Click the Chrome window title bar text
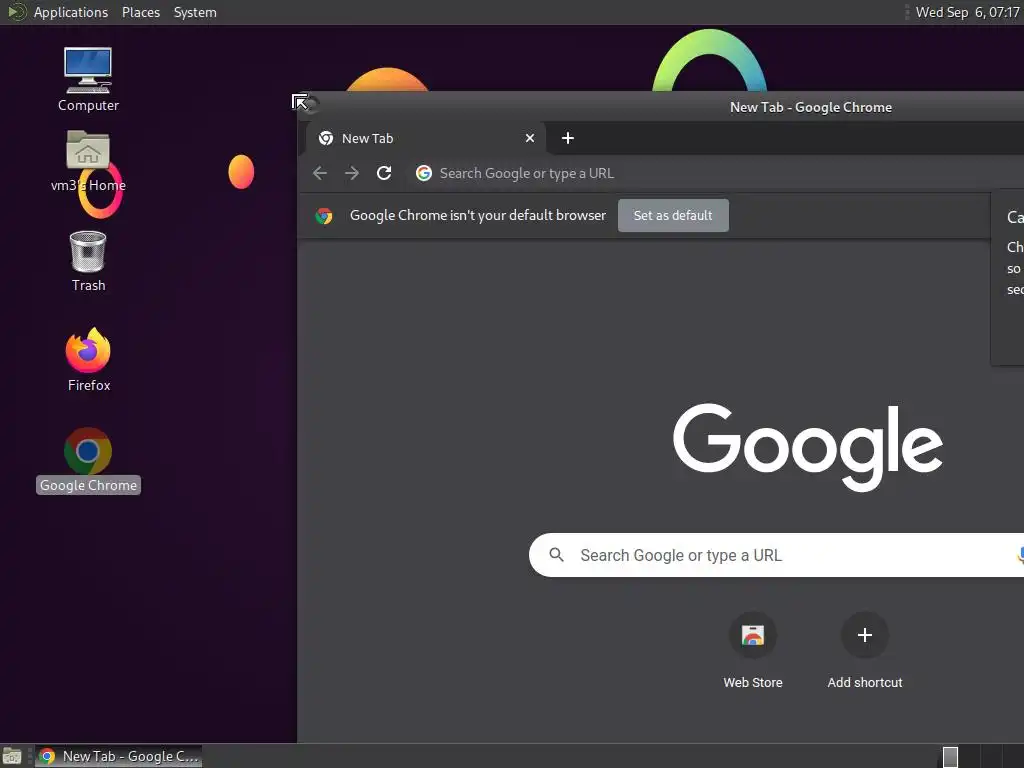This screenshot has height=768, width=1024. (x=810, y=107)
